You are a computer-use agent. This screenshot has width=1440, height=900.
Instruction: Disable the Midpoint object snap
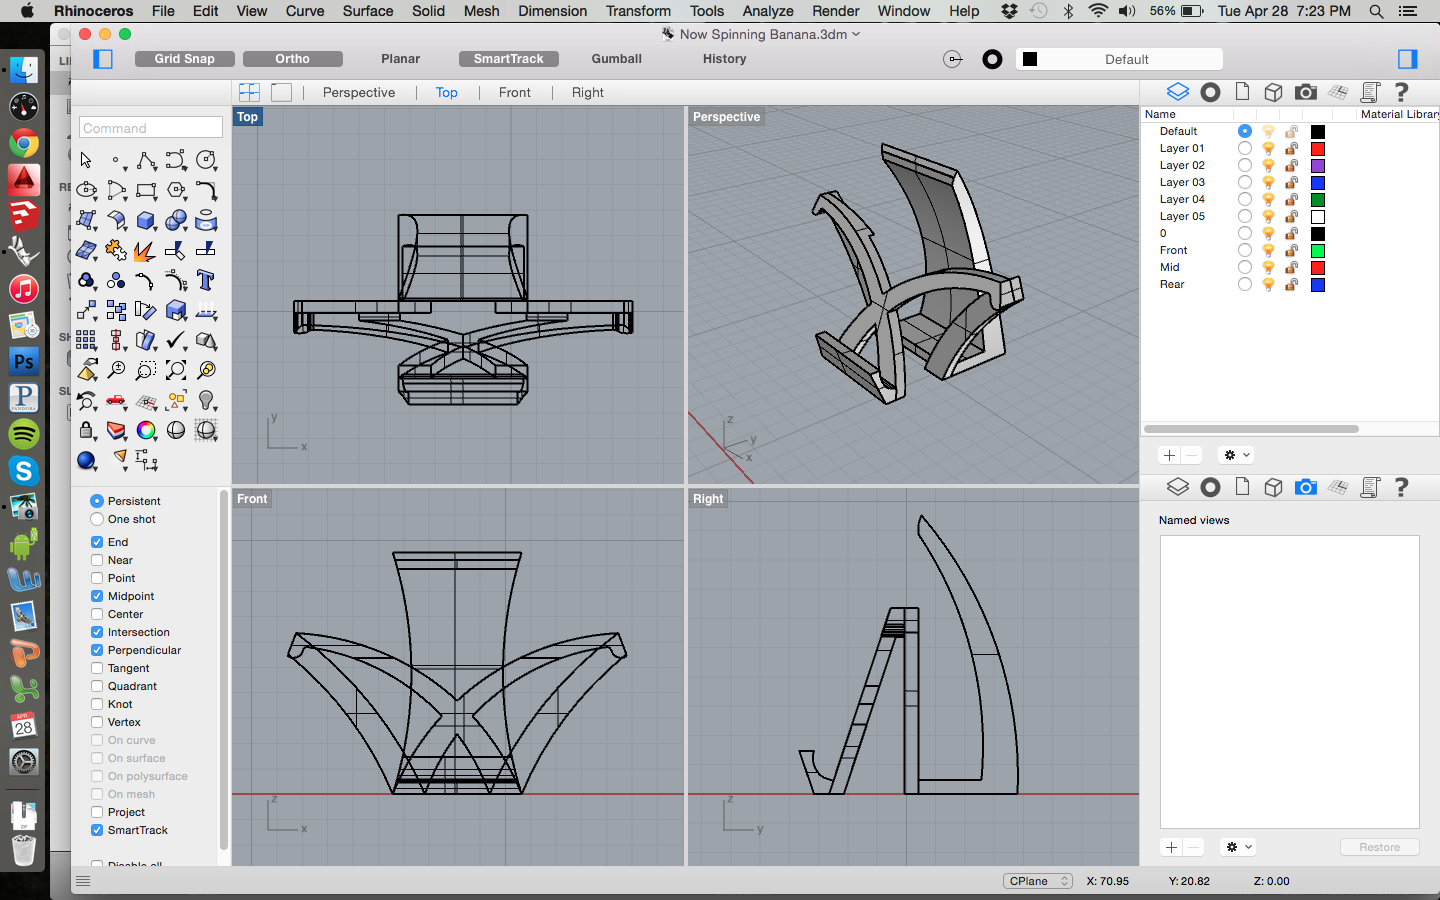click(x=97, y=596)
